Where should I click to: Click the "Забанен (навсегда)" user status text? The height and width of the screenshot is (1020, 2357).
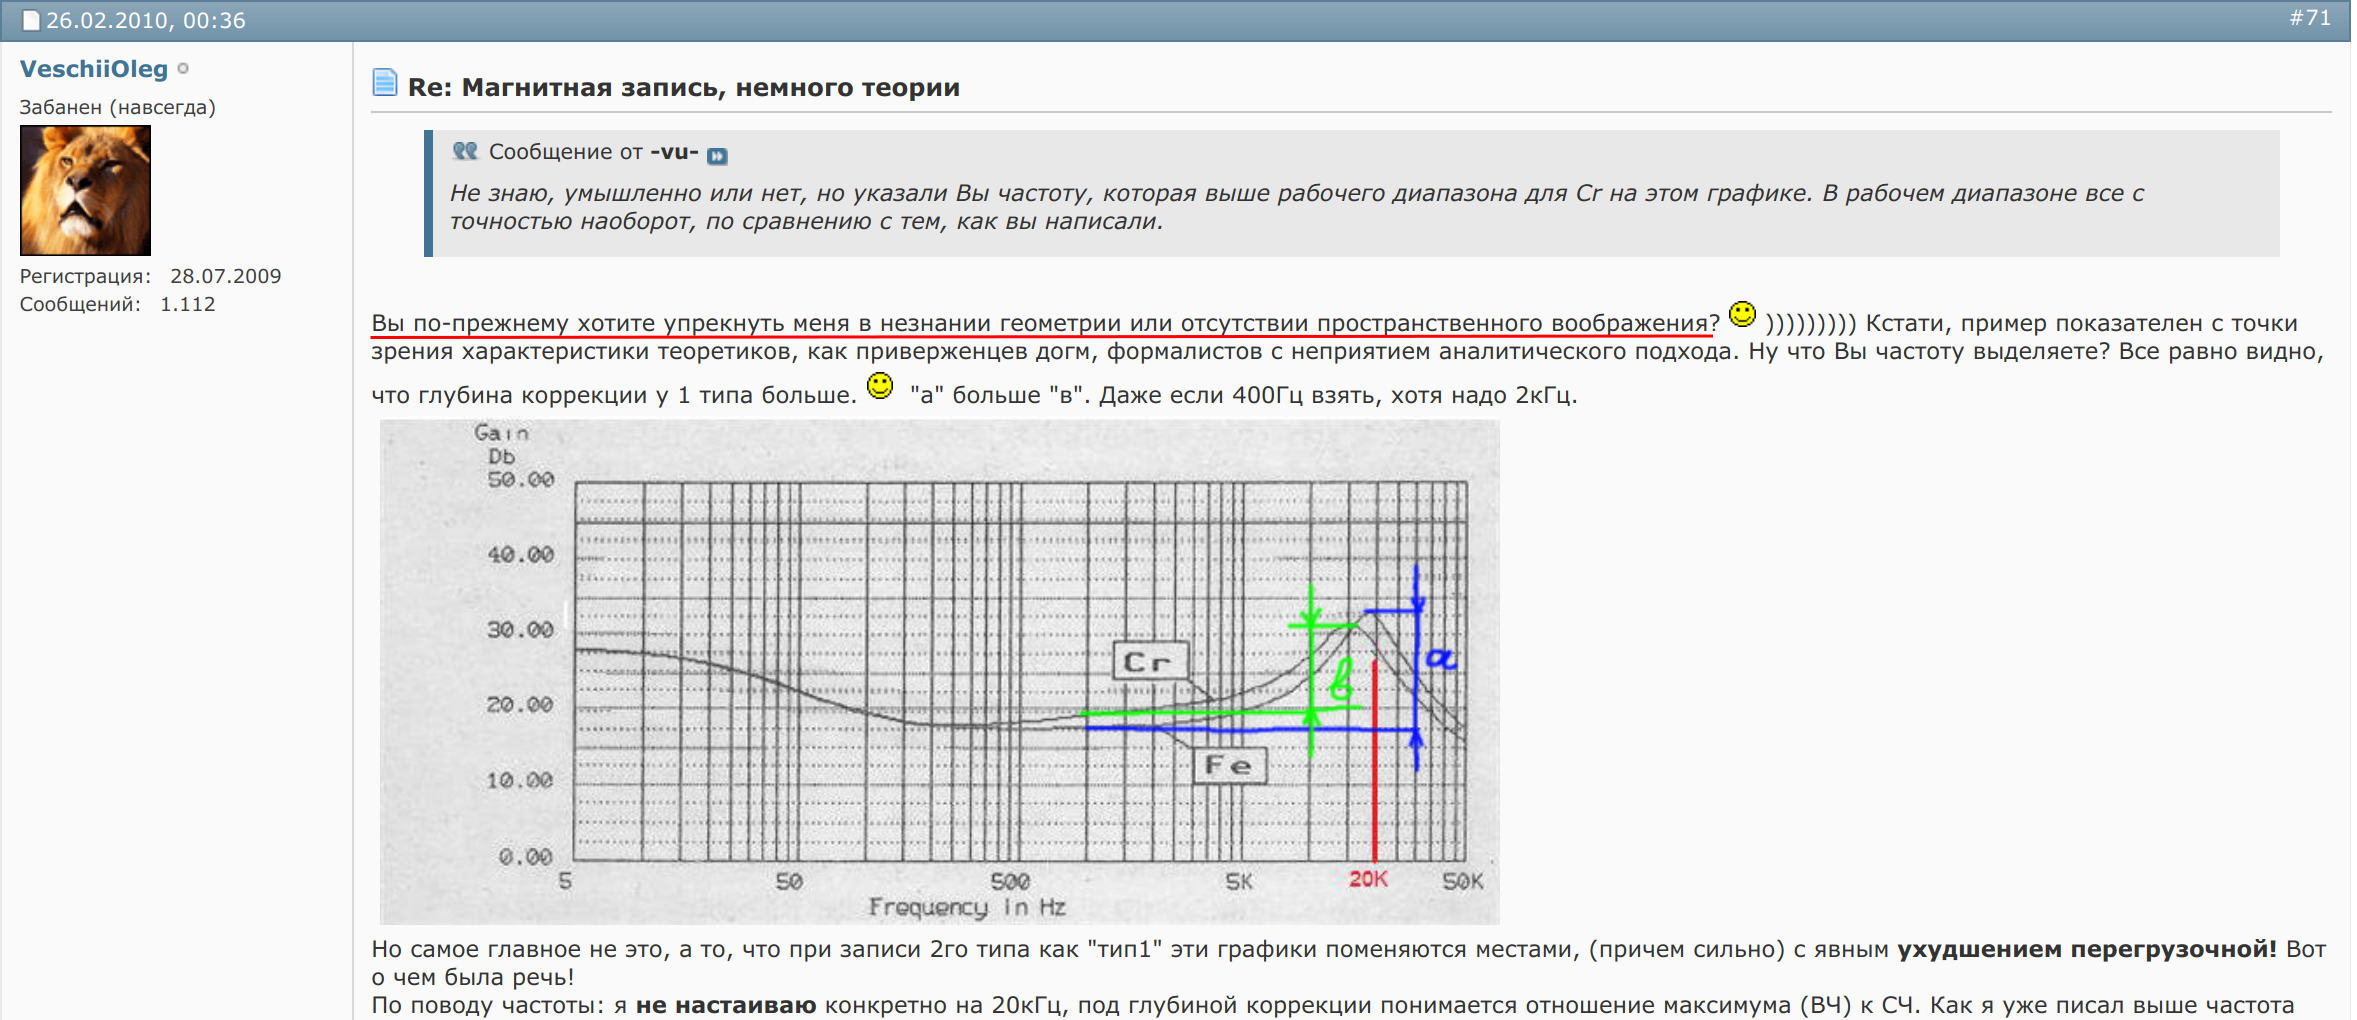(x=118, y=107)
